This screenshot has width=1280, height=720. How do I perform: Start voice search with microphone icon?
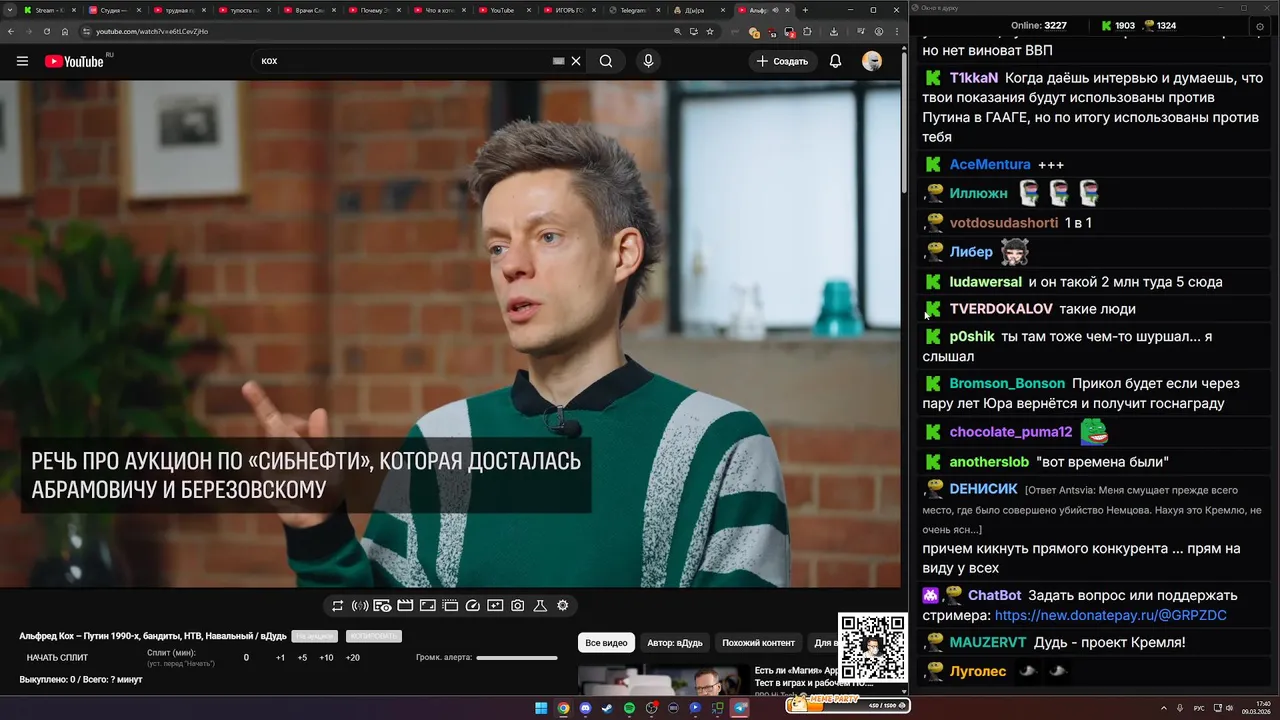tap(648, 61)
